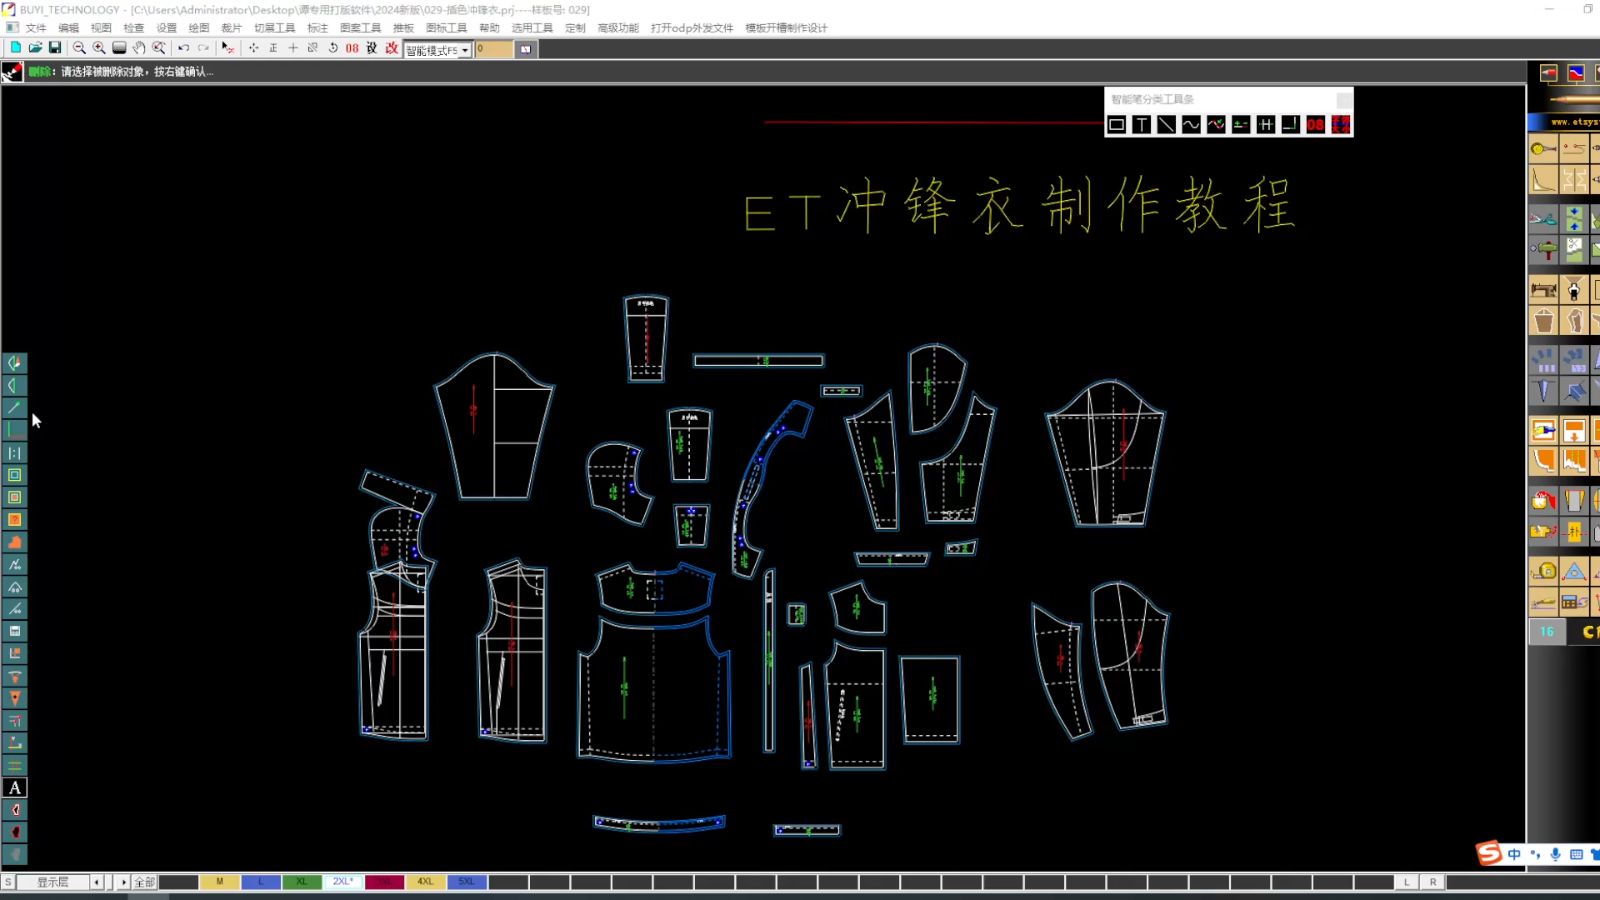Image resolution: width=1600 pixels, height=900 pixels.
Task: Click the microphone icon in input bar
Action: point(1555,854)
